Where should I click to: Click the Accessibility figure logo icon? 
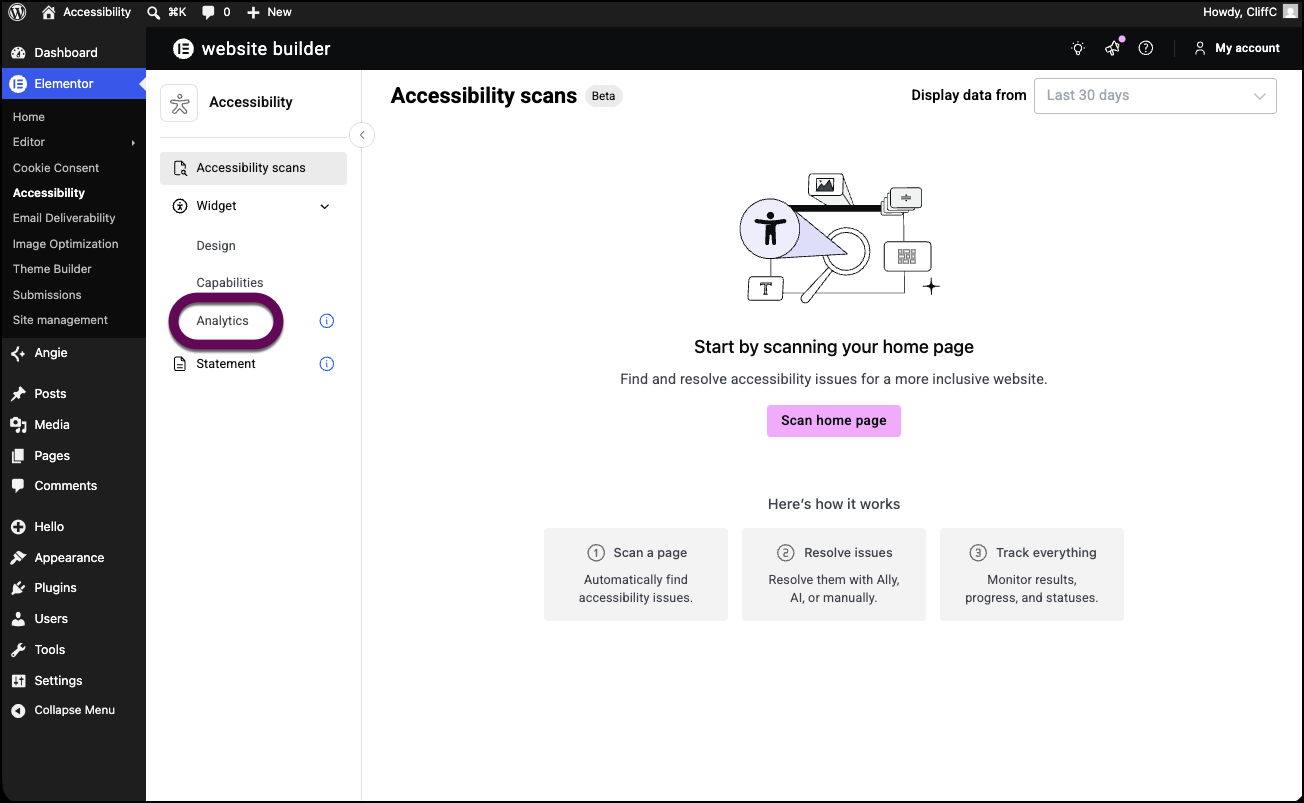pyautogui.click(x=179, y=103)
